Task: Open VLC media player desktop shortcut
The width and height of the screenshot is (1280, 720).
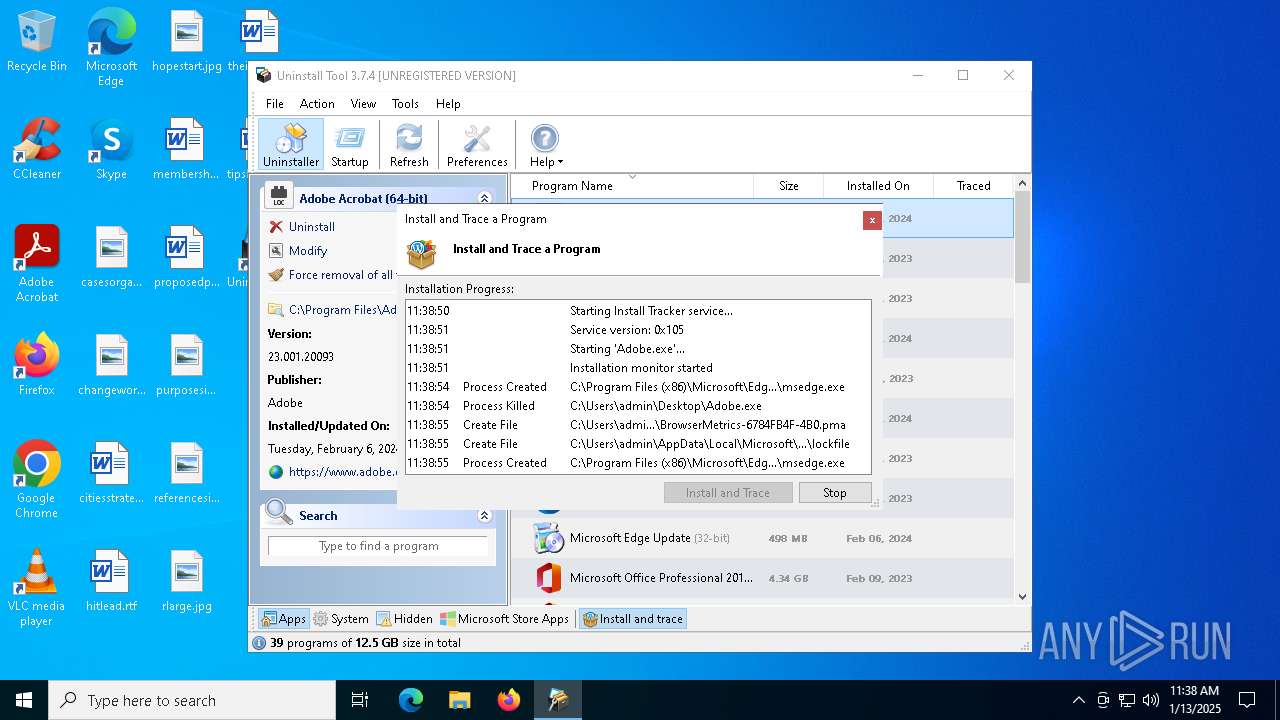Action: point(37,588)
